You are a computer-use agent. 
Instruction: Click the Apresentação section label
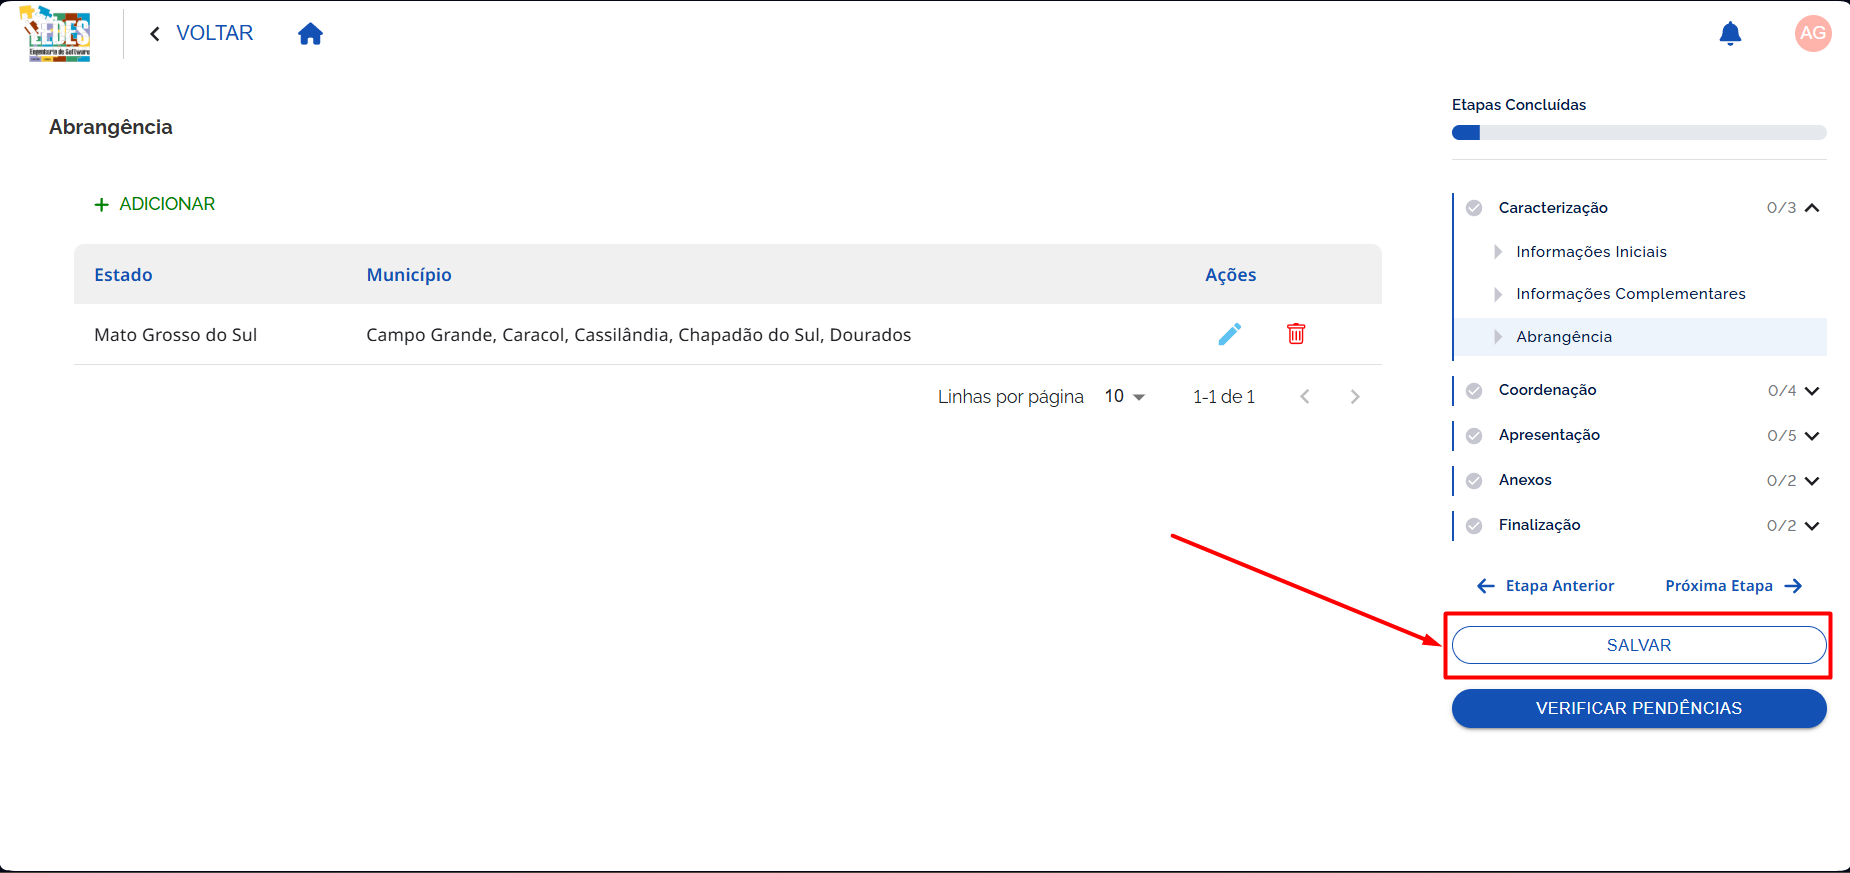tap(1549, 435)
